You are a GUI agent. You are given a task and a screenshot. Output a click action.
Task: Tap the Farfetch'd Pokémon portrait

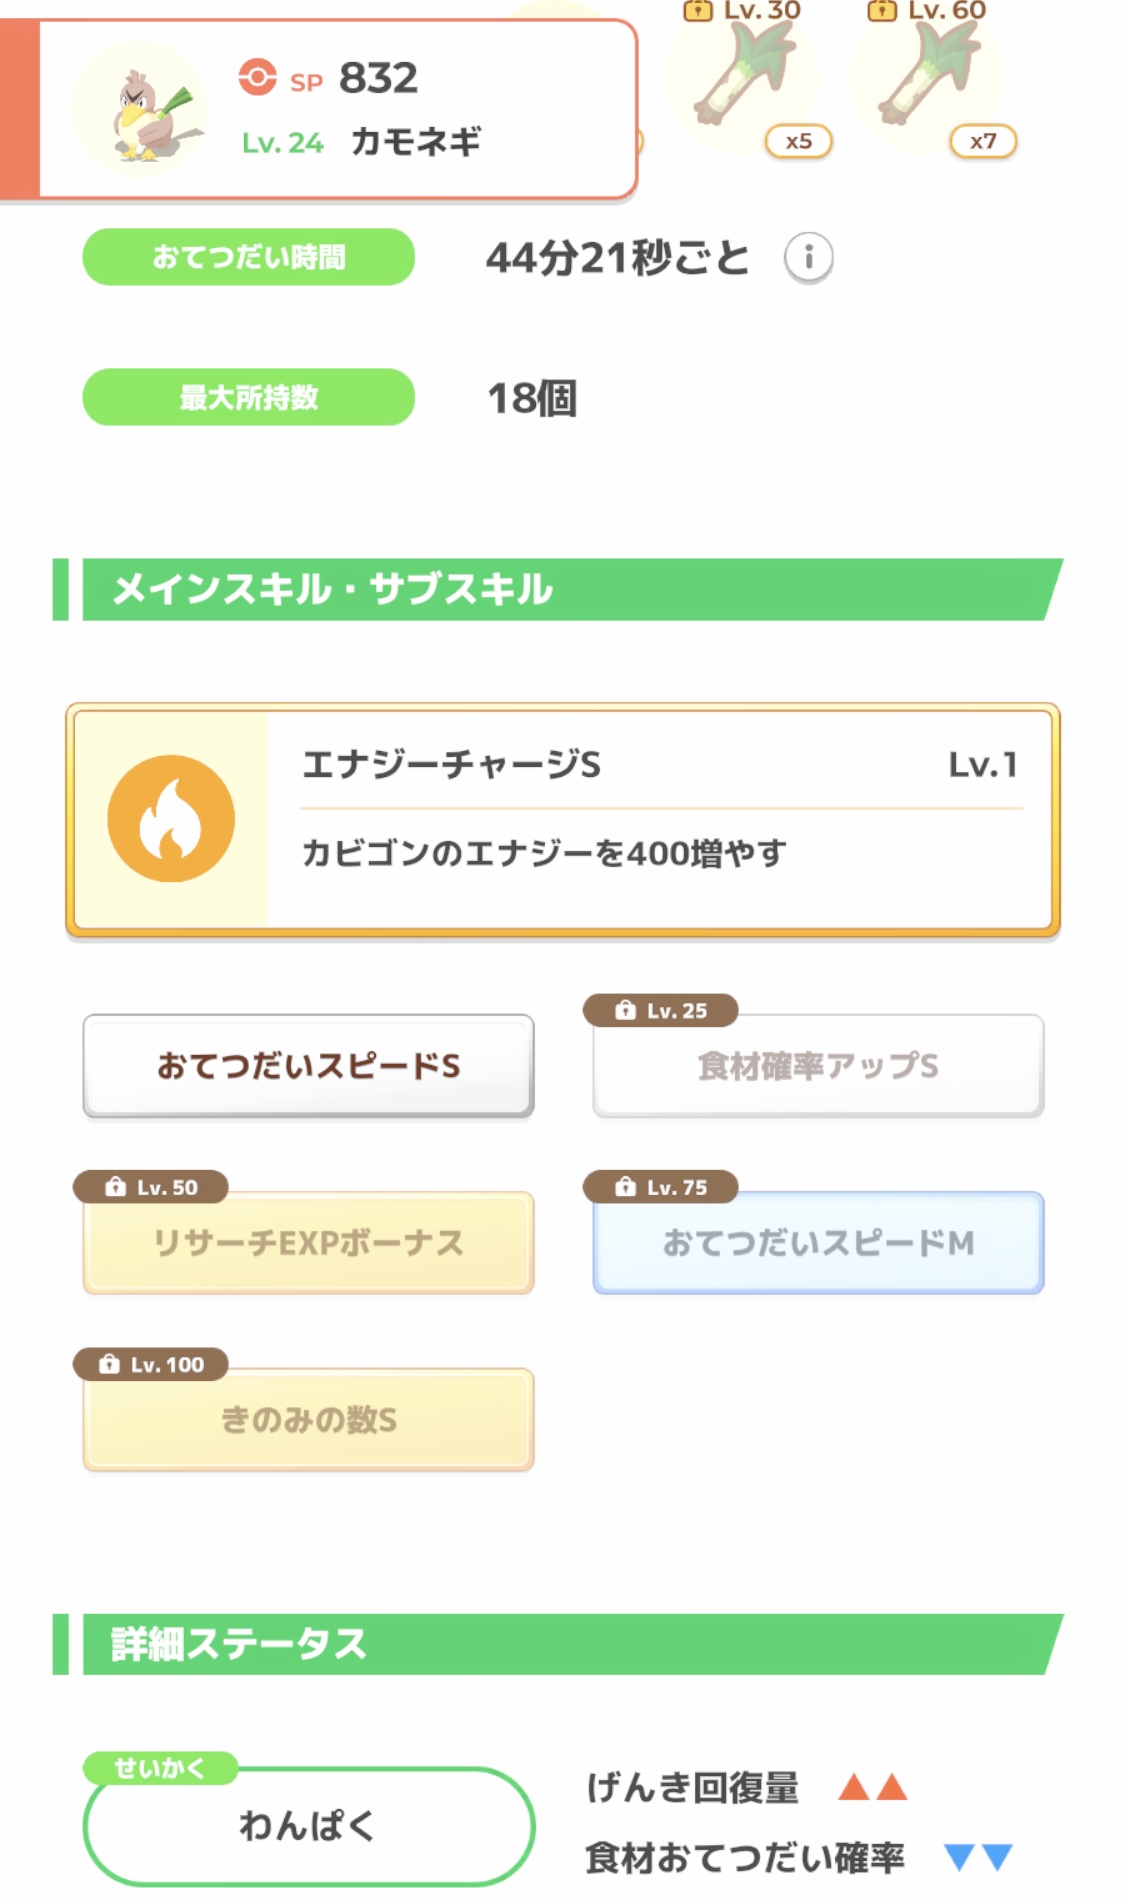tap(141, 112)
